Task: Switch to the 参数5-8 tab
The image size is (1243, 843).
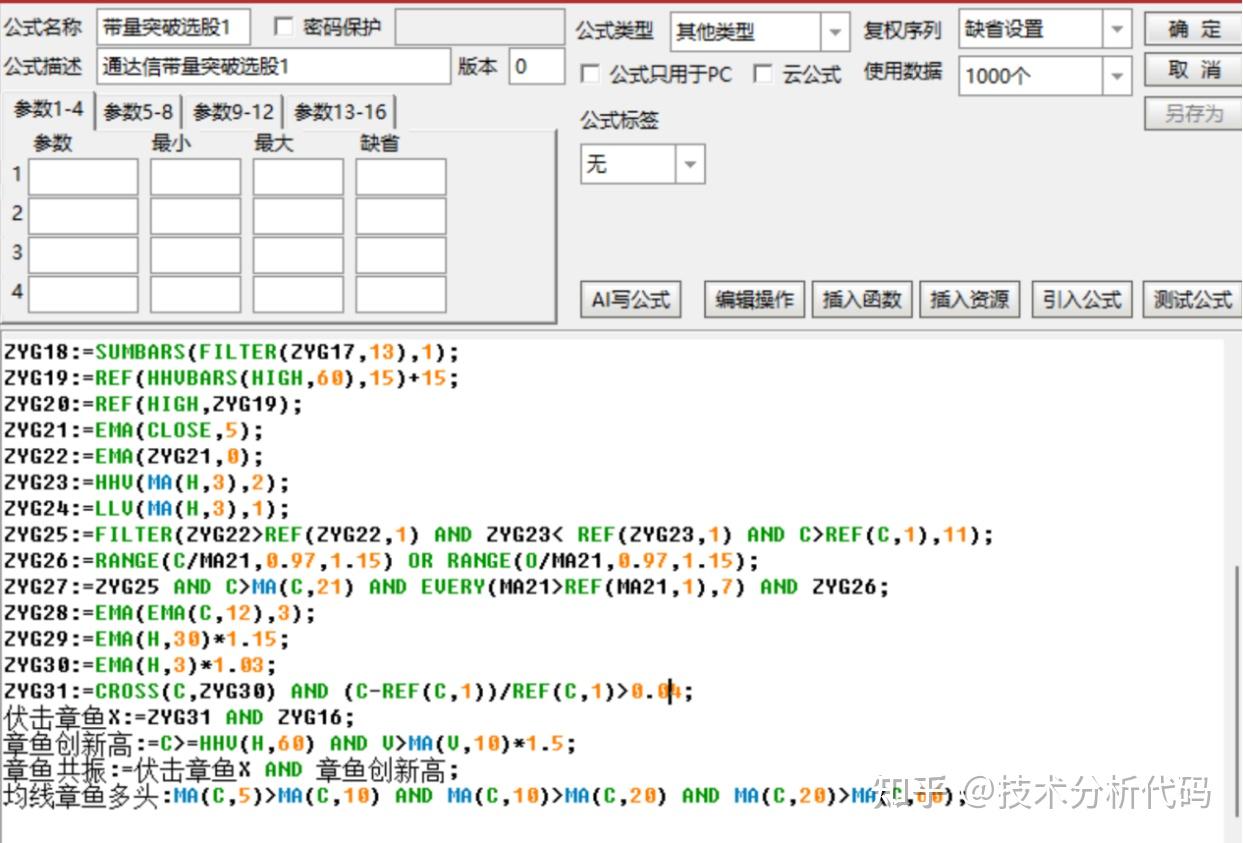Action: pyautogui.click(x=138, y=112)
